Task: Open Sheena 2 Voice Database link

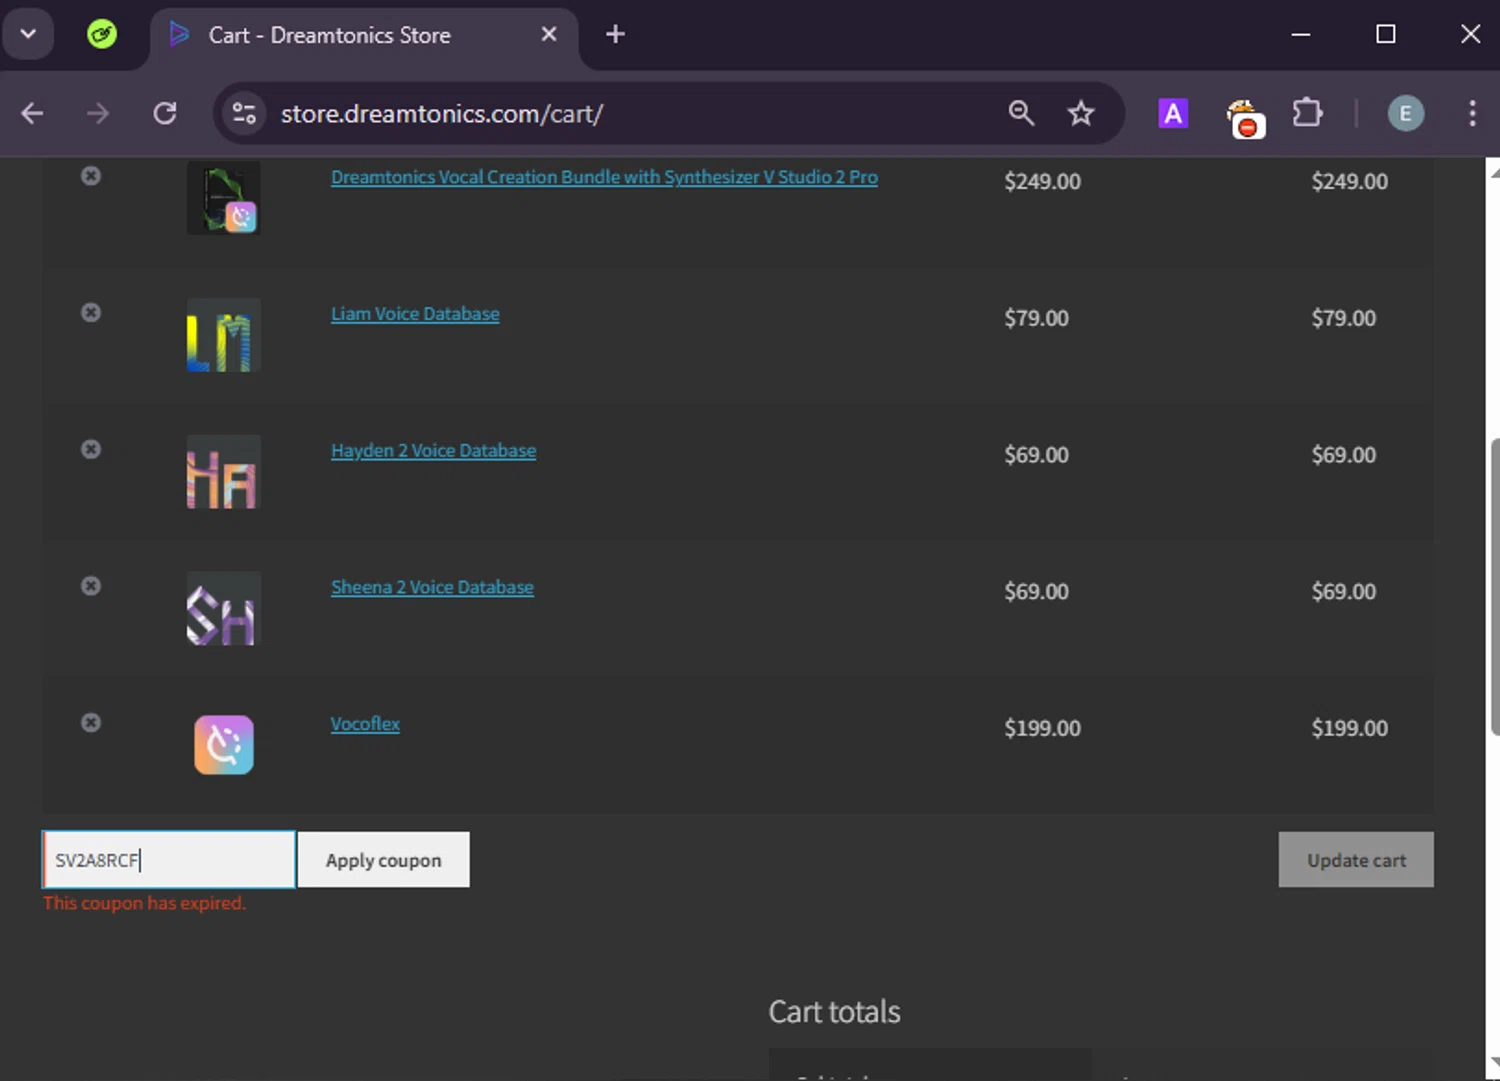Action: pyautogui.click(x=432, y=588)
